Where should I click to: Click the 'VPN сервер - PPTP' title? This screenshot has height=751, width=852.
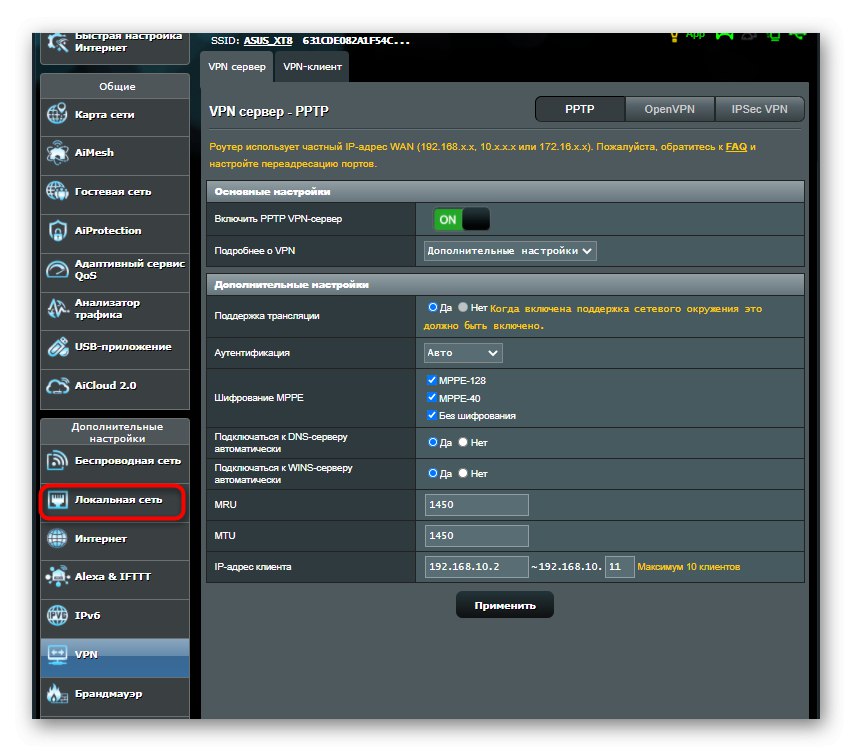click(x=269, y=111)
